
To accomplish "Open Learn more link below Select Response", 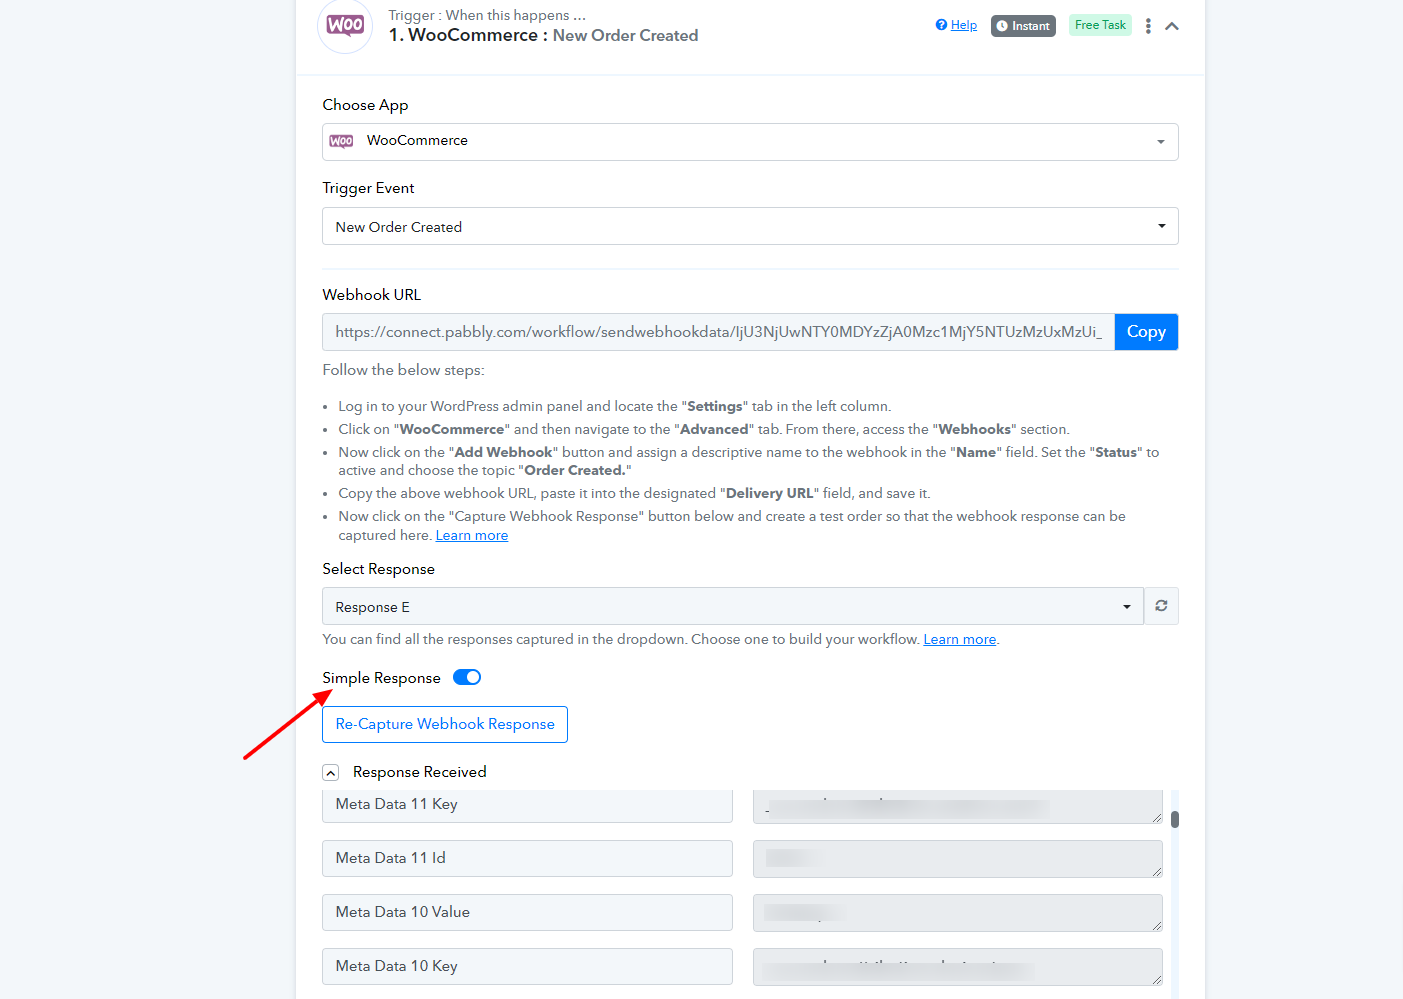I will pyautogui.click(x=960, y=640).
